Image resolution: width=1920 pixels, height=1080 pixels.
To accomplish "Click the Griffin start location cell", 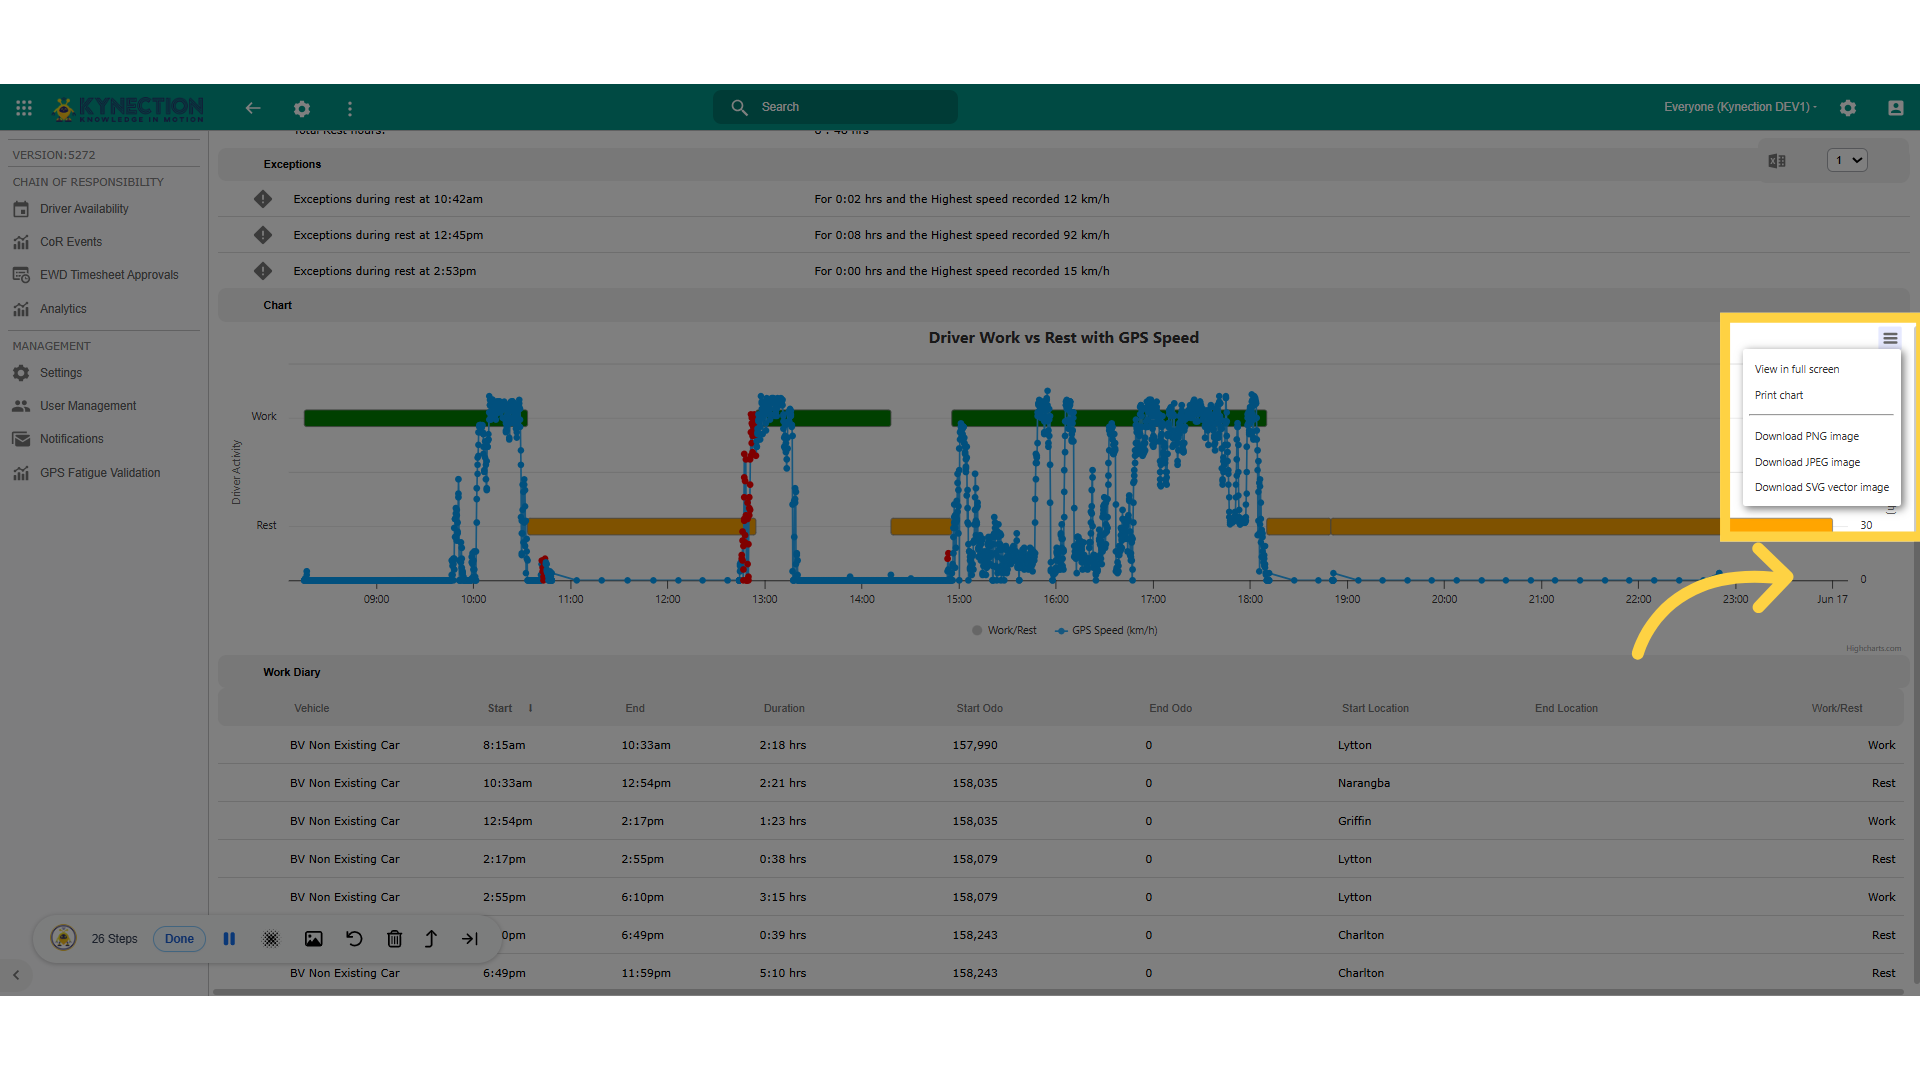I will point(1354,822).
